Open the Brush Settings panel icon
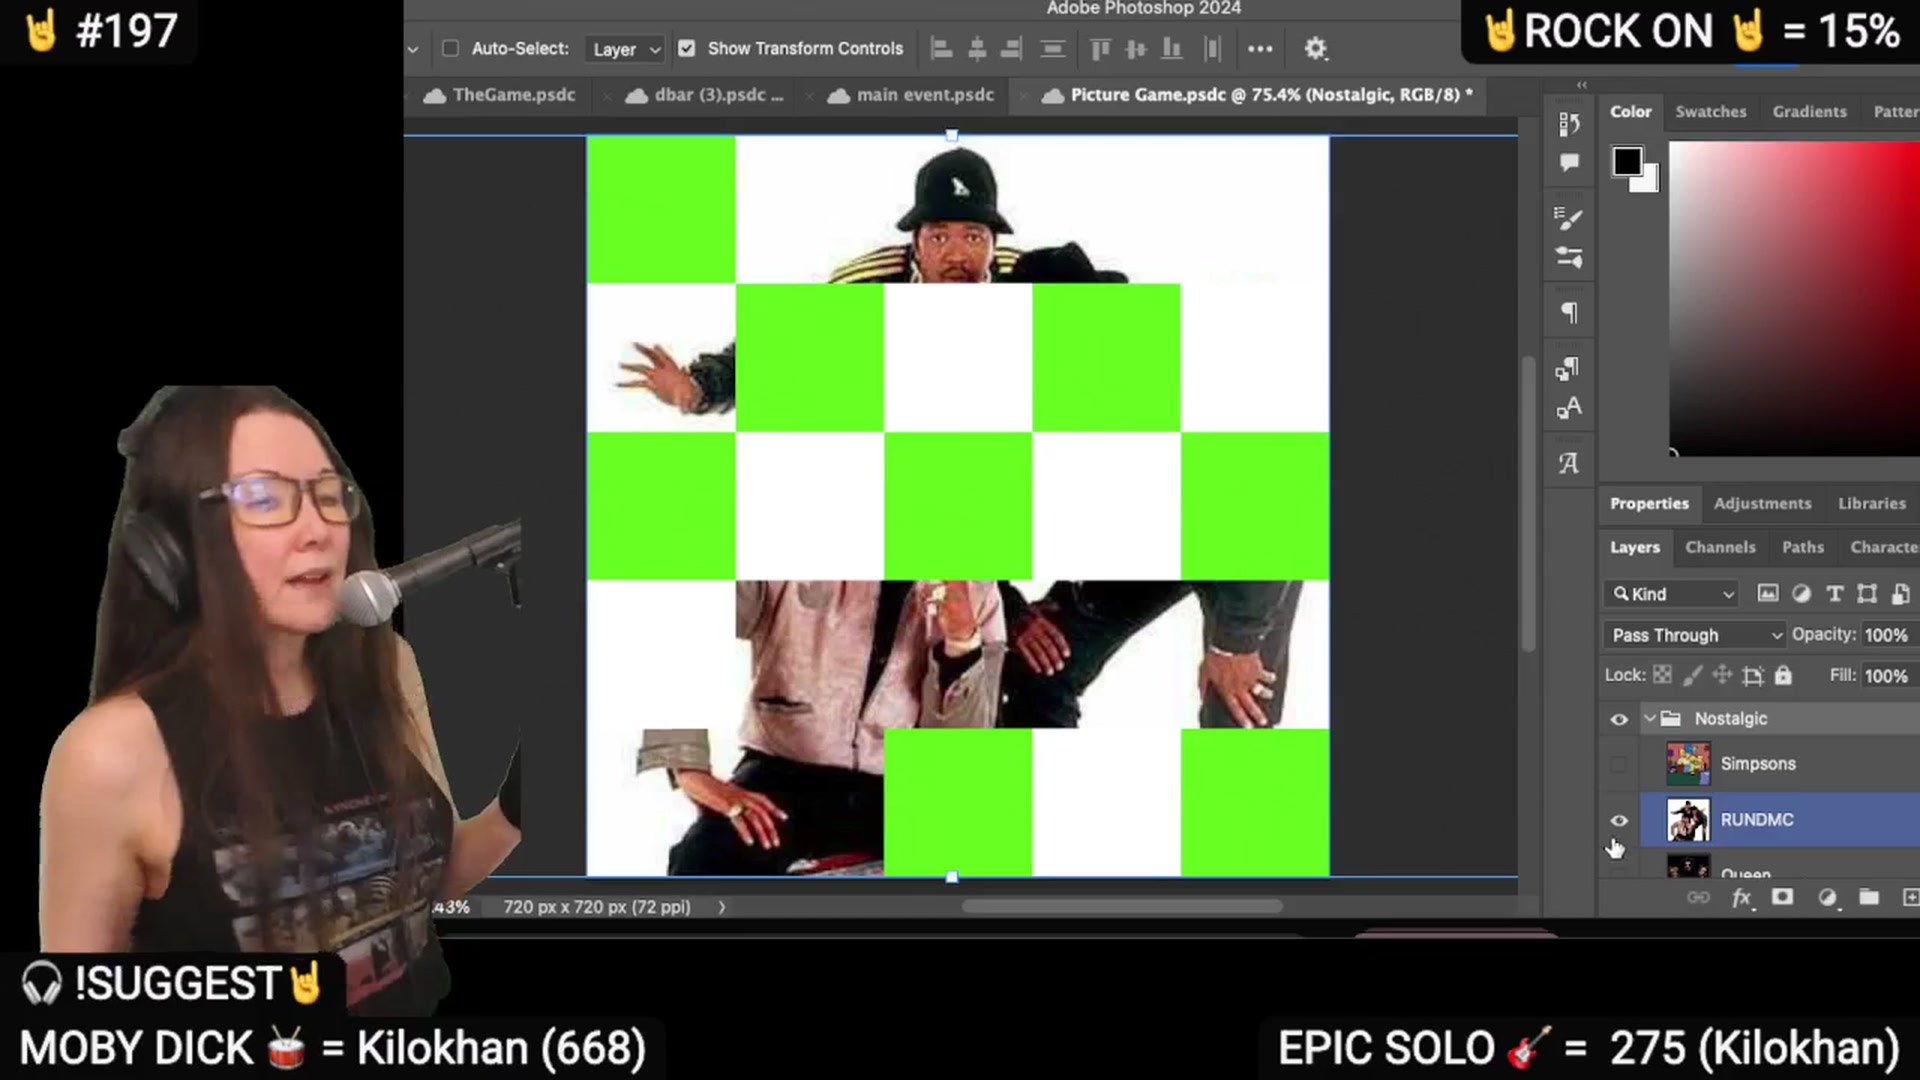This screenshot has height=1080, width=1920. point(1569,218)
